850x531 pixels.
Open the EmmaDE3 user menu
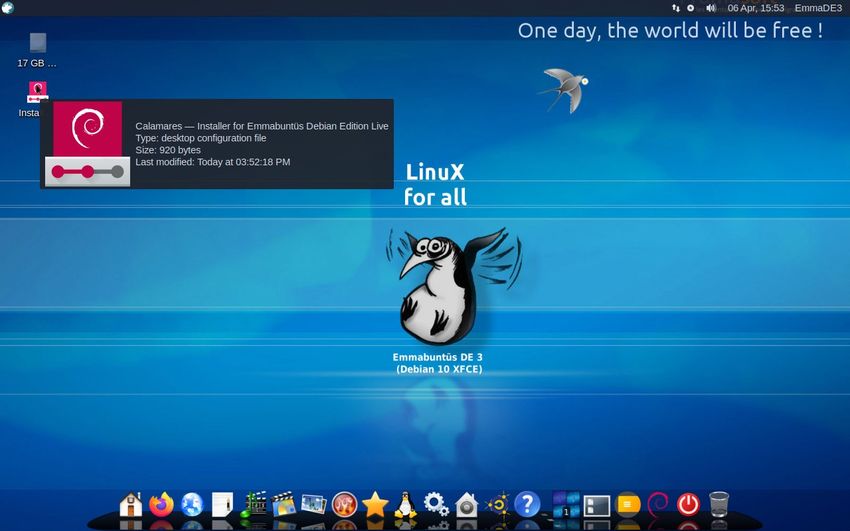tap(818, 8)
